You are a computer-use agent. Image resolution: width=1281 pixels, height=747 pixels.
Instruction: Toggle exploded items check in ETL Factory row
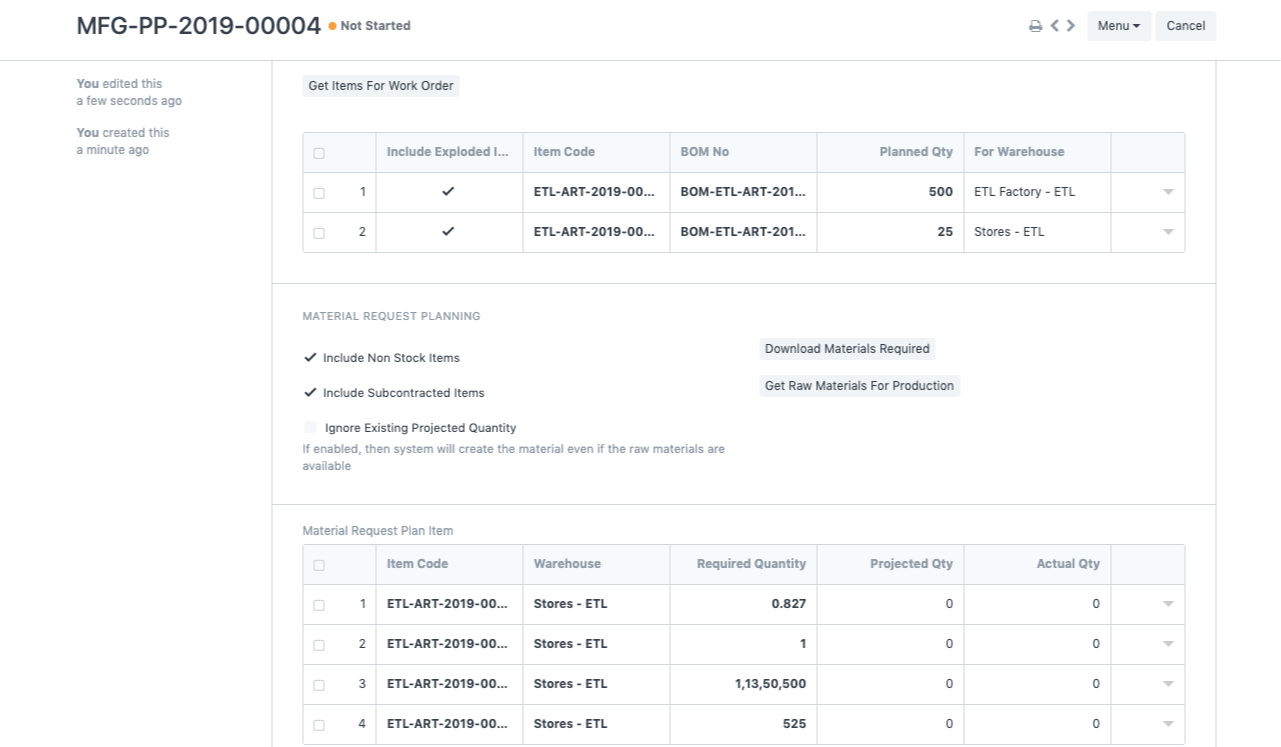pos(448,192)
